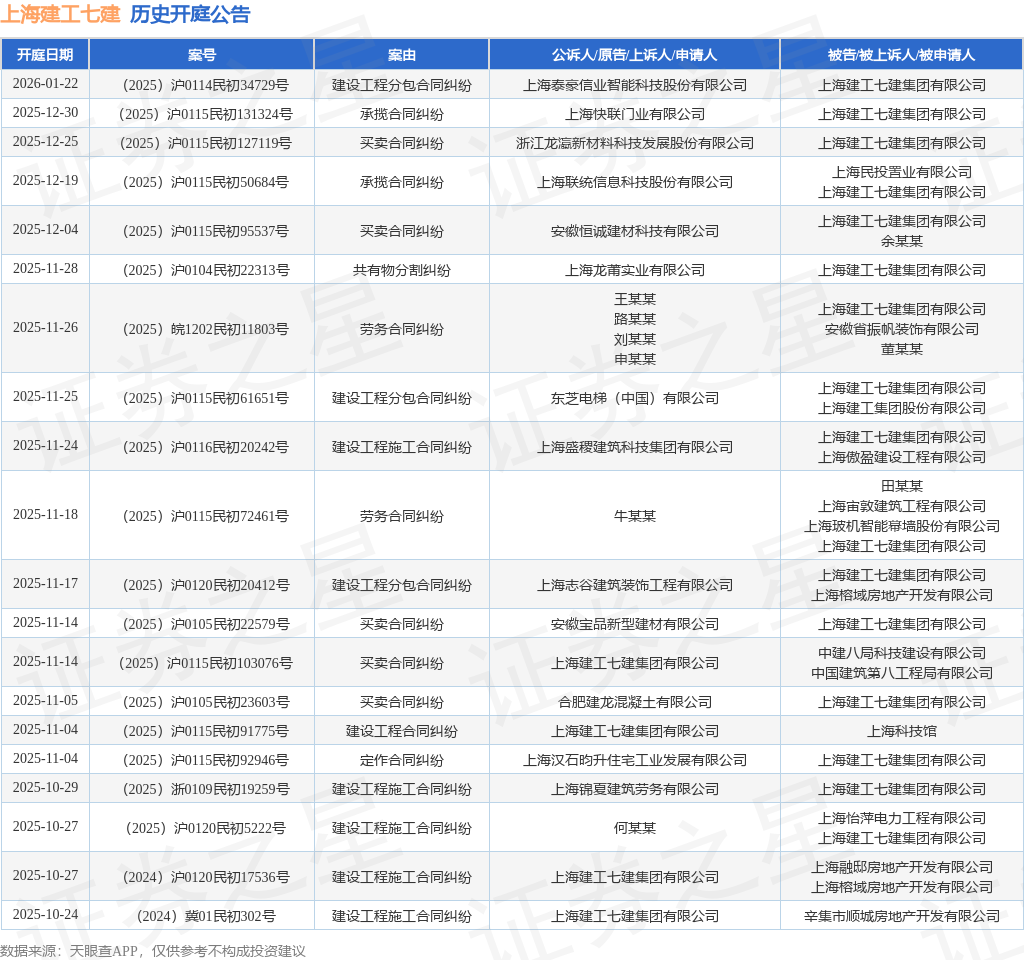Image resolution: width=1024 pixels, height=960 pixels.
Task: Click defendant 上海怡萍电力工程有限公司
Action: [x=902, y=818]
